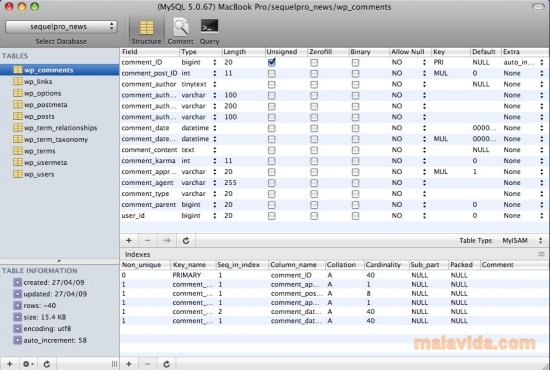Click the PRI key cell of comment_ID
This screenshot has height=370, width=550.
click(438, 62)
